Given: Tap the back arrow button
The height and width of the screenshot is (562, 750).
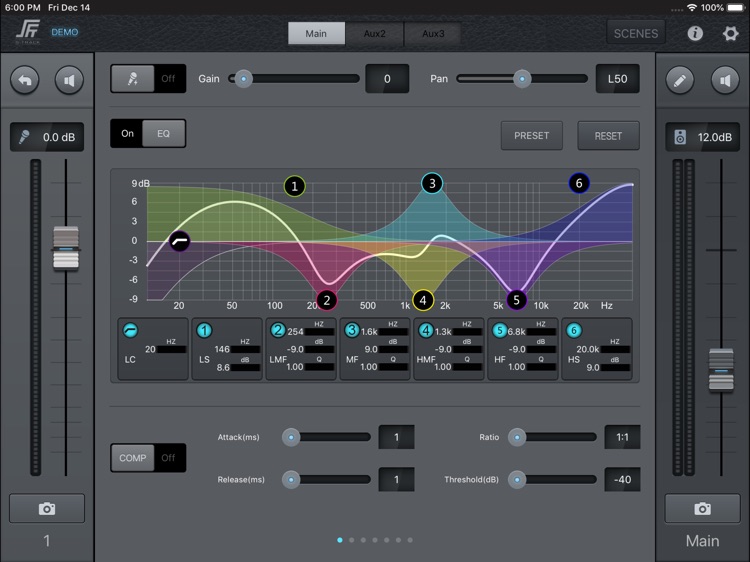Looking at the screenshot, I should (25, 80).
